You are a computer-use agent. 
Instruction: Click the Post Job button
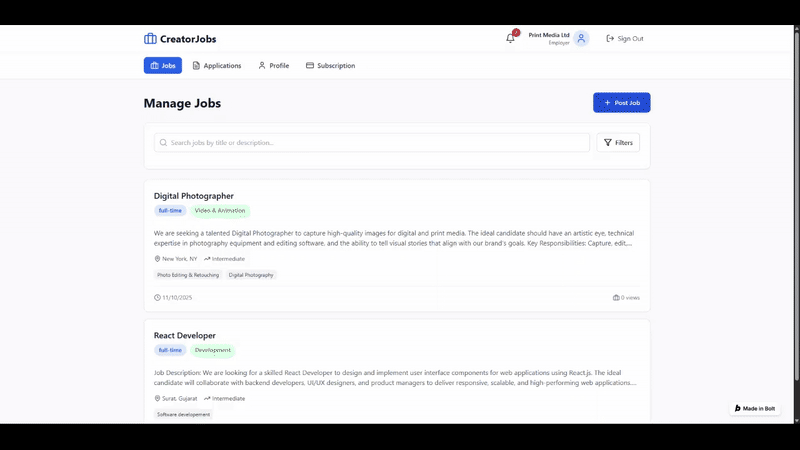point(621,103)
